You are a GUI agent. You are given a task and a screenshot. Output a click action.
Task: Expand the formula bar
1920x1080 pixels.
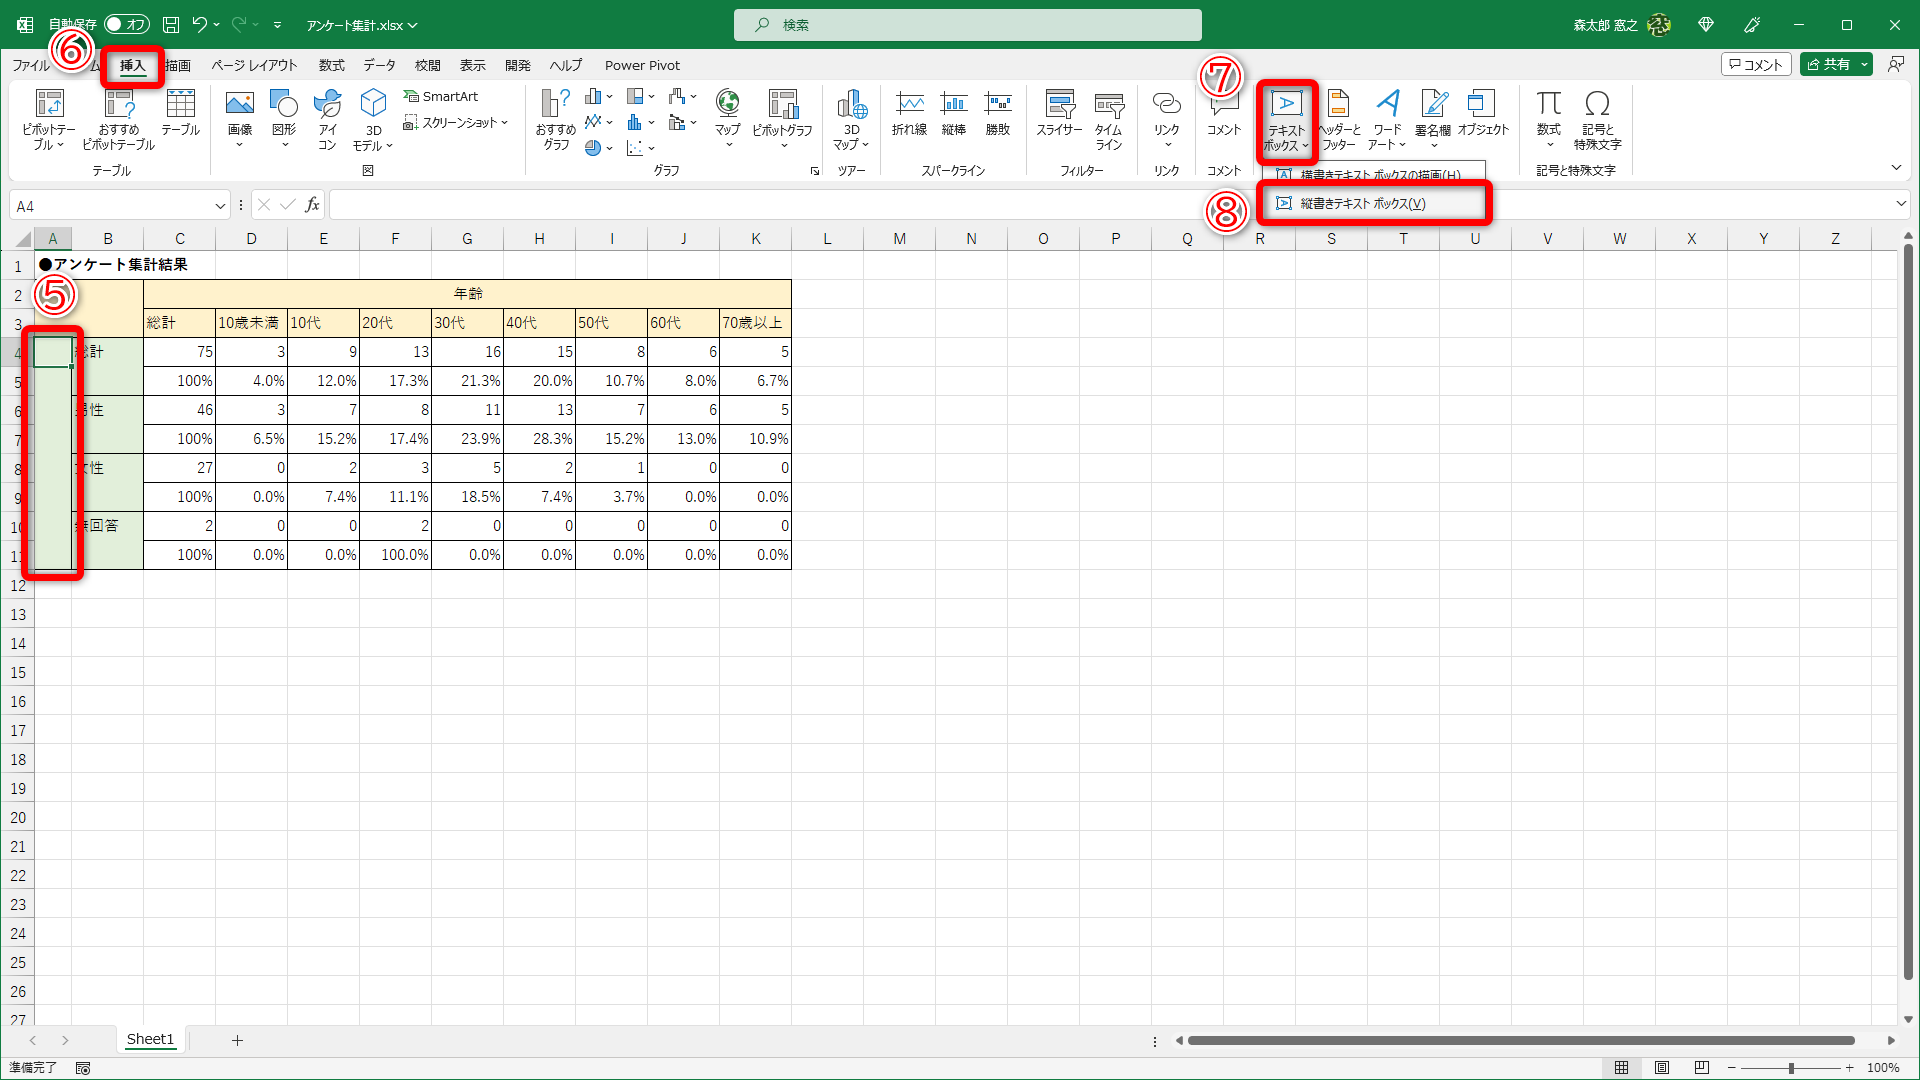[x=1900, y=204]
